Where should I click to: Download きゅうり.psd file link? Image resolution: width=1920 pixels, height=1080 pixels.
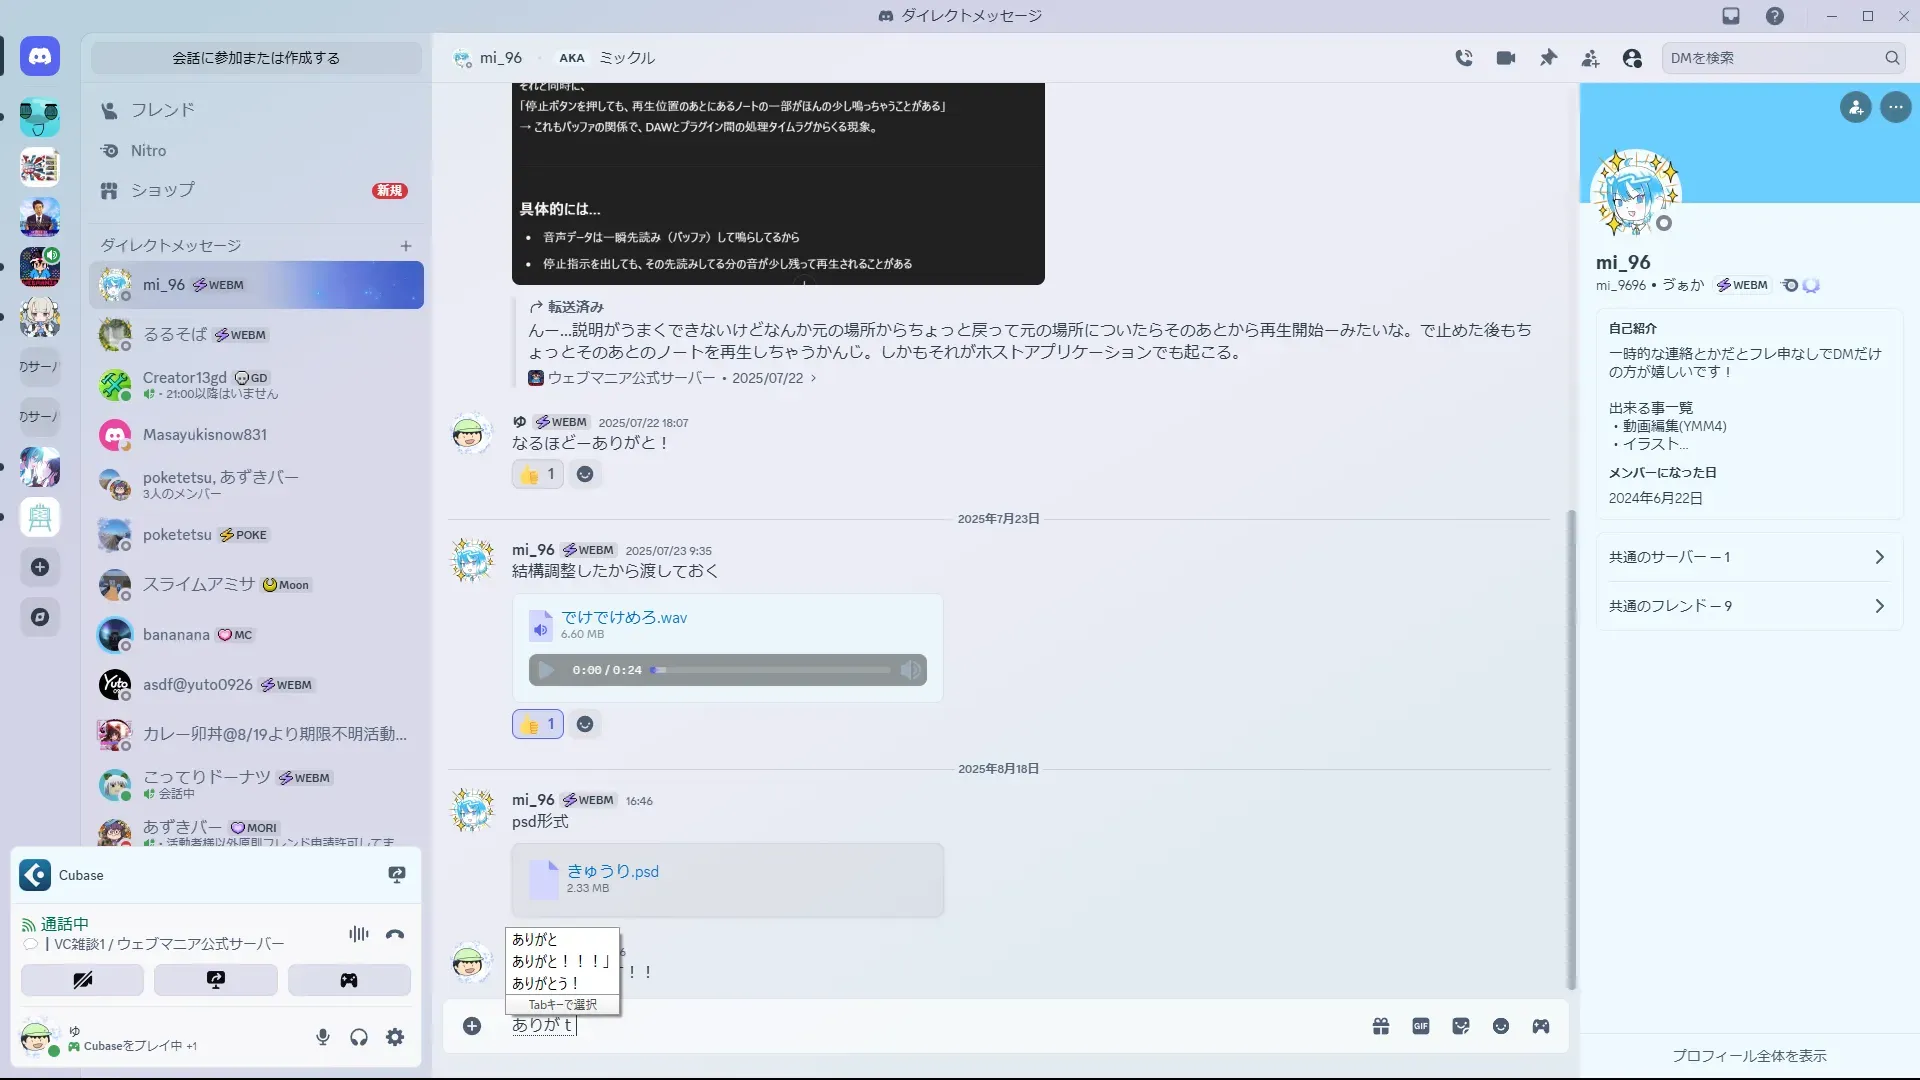pyautogui.click(x=612, y=871)
